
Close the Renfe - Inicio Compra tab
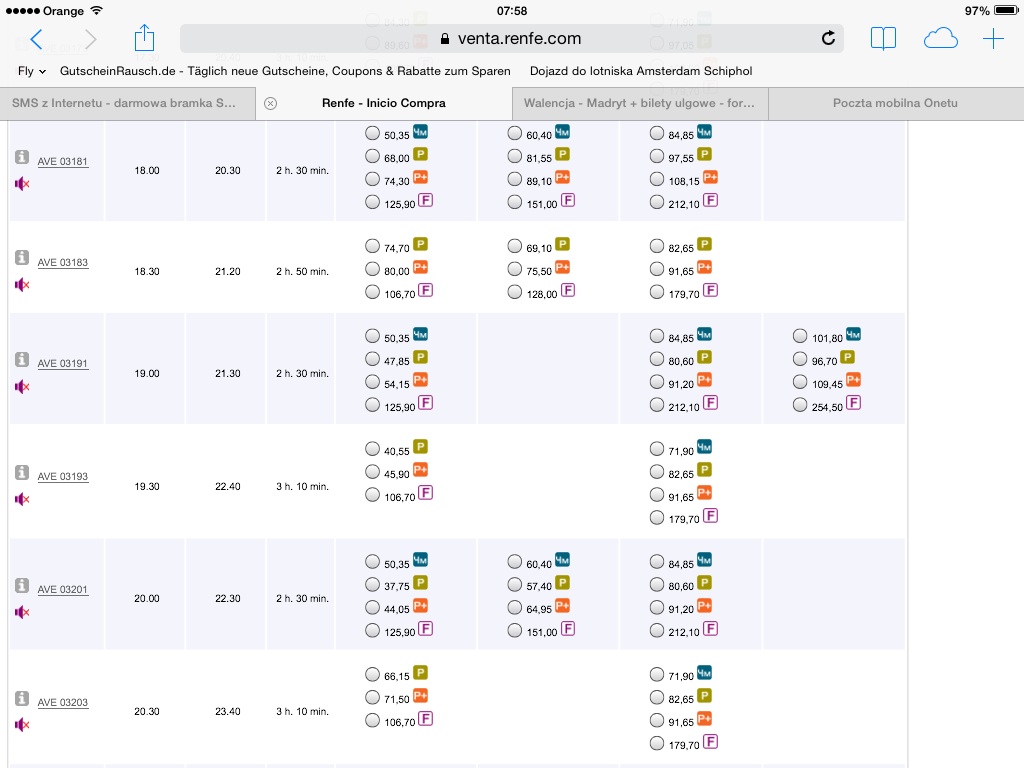[270, 103]
